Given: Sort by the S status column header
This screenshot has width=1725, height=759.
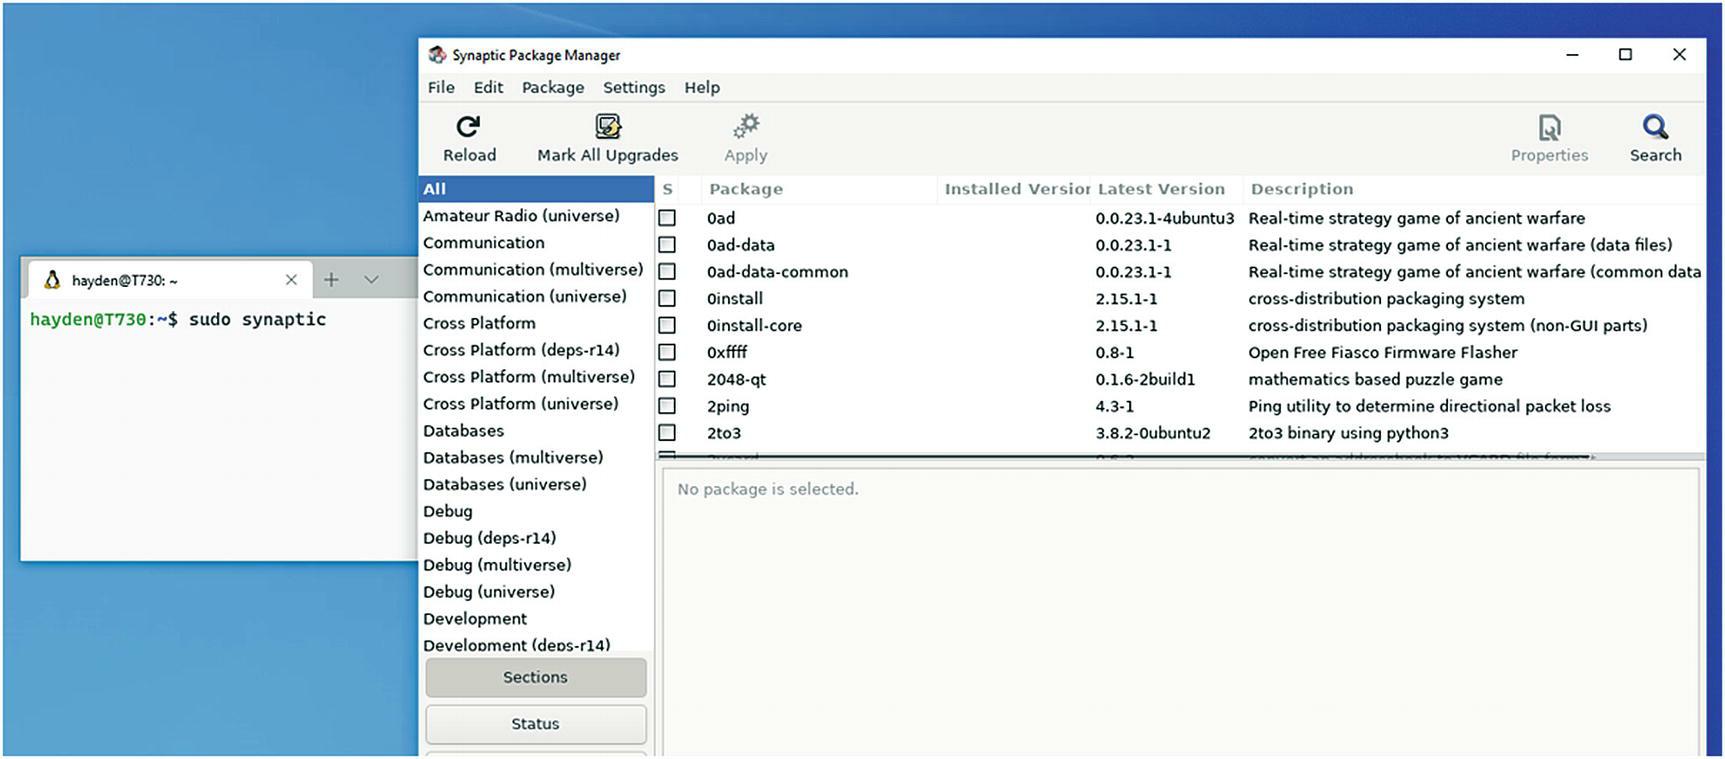Looking at the screenshot, I should tap(668, 189).
